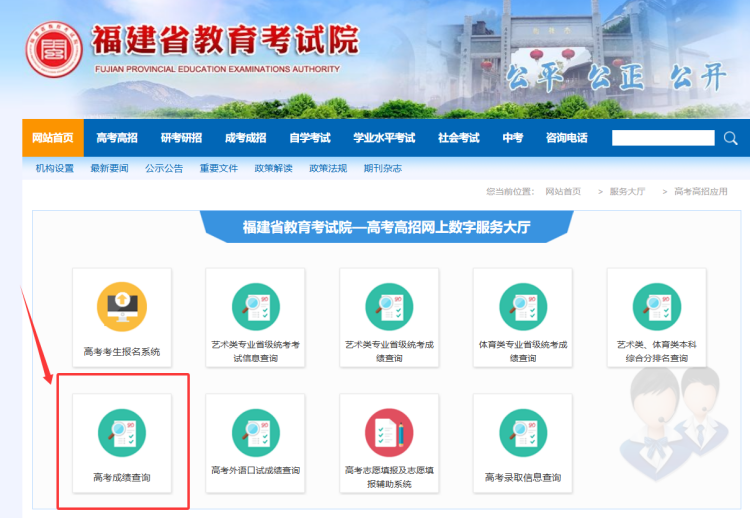Click the 高考成绩查询 green icon

[122, 433]
